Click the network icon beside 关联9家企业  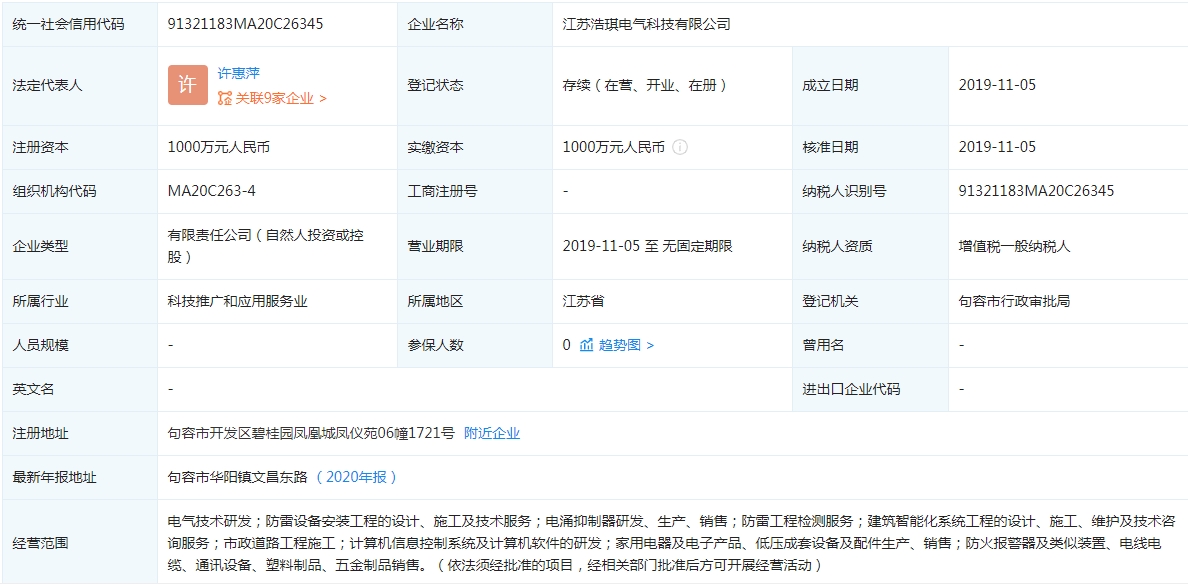(x=225, y=98)
